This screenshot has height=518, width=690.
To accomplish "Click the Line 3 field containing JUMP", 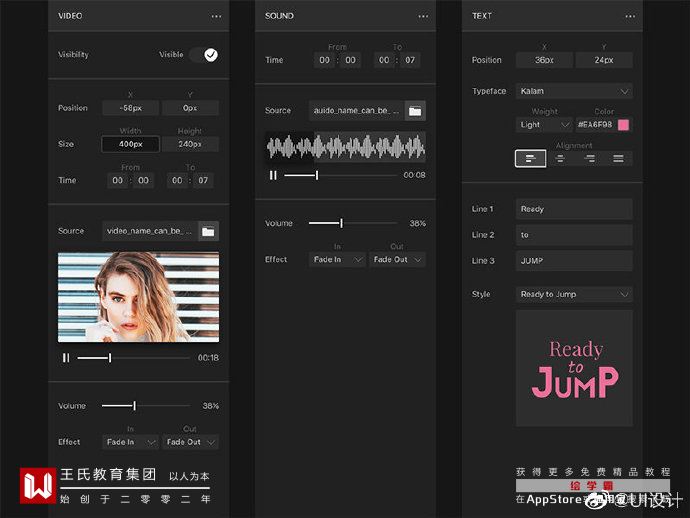I will [x=574, y=261].
